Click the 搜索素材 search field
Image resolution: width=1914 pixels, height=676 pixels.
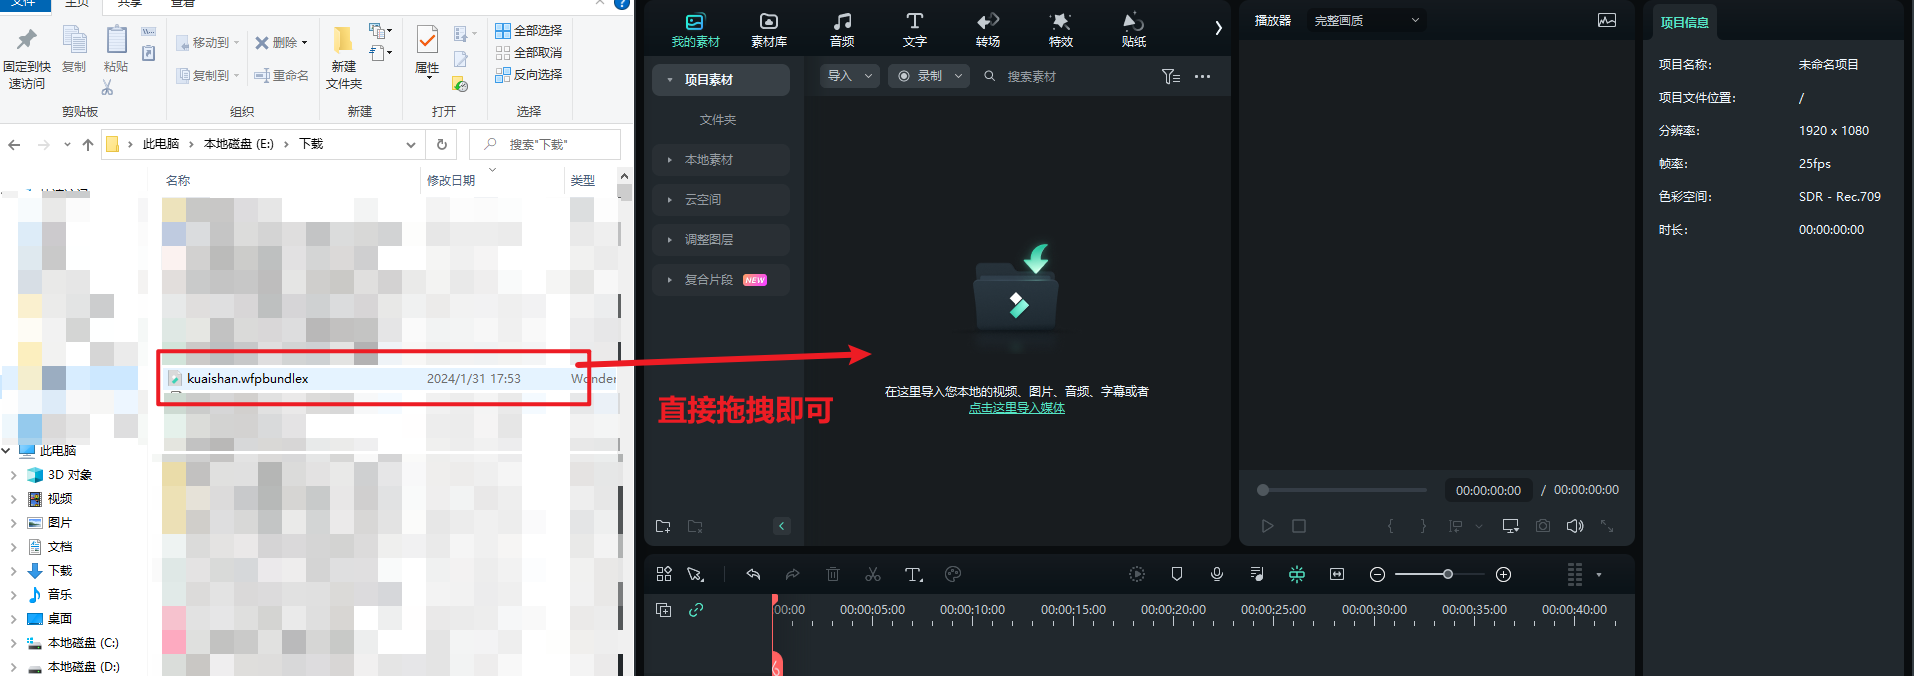1032,76
